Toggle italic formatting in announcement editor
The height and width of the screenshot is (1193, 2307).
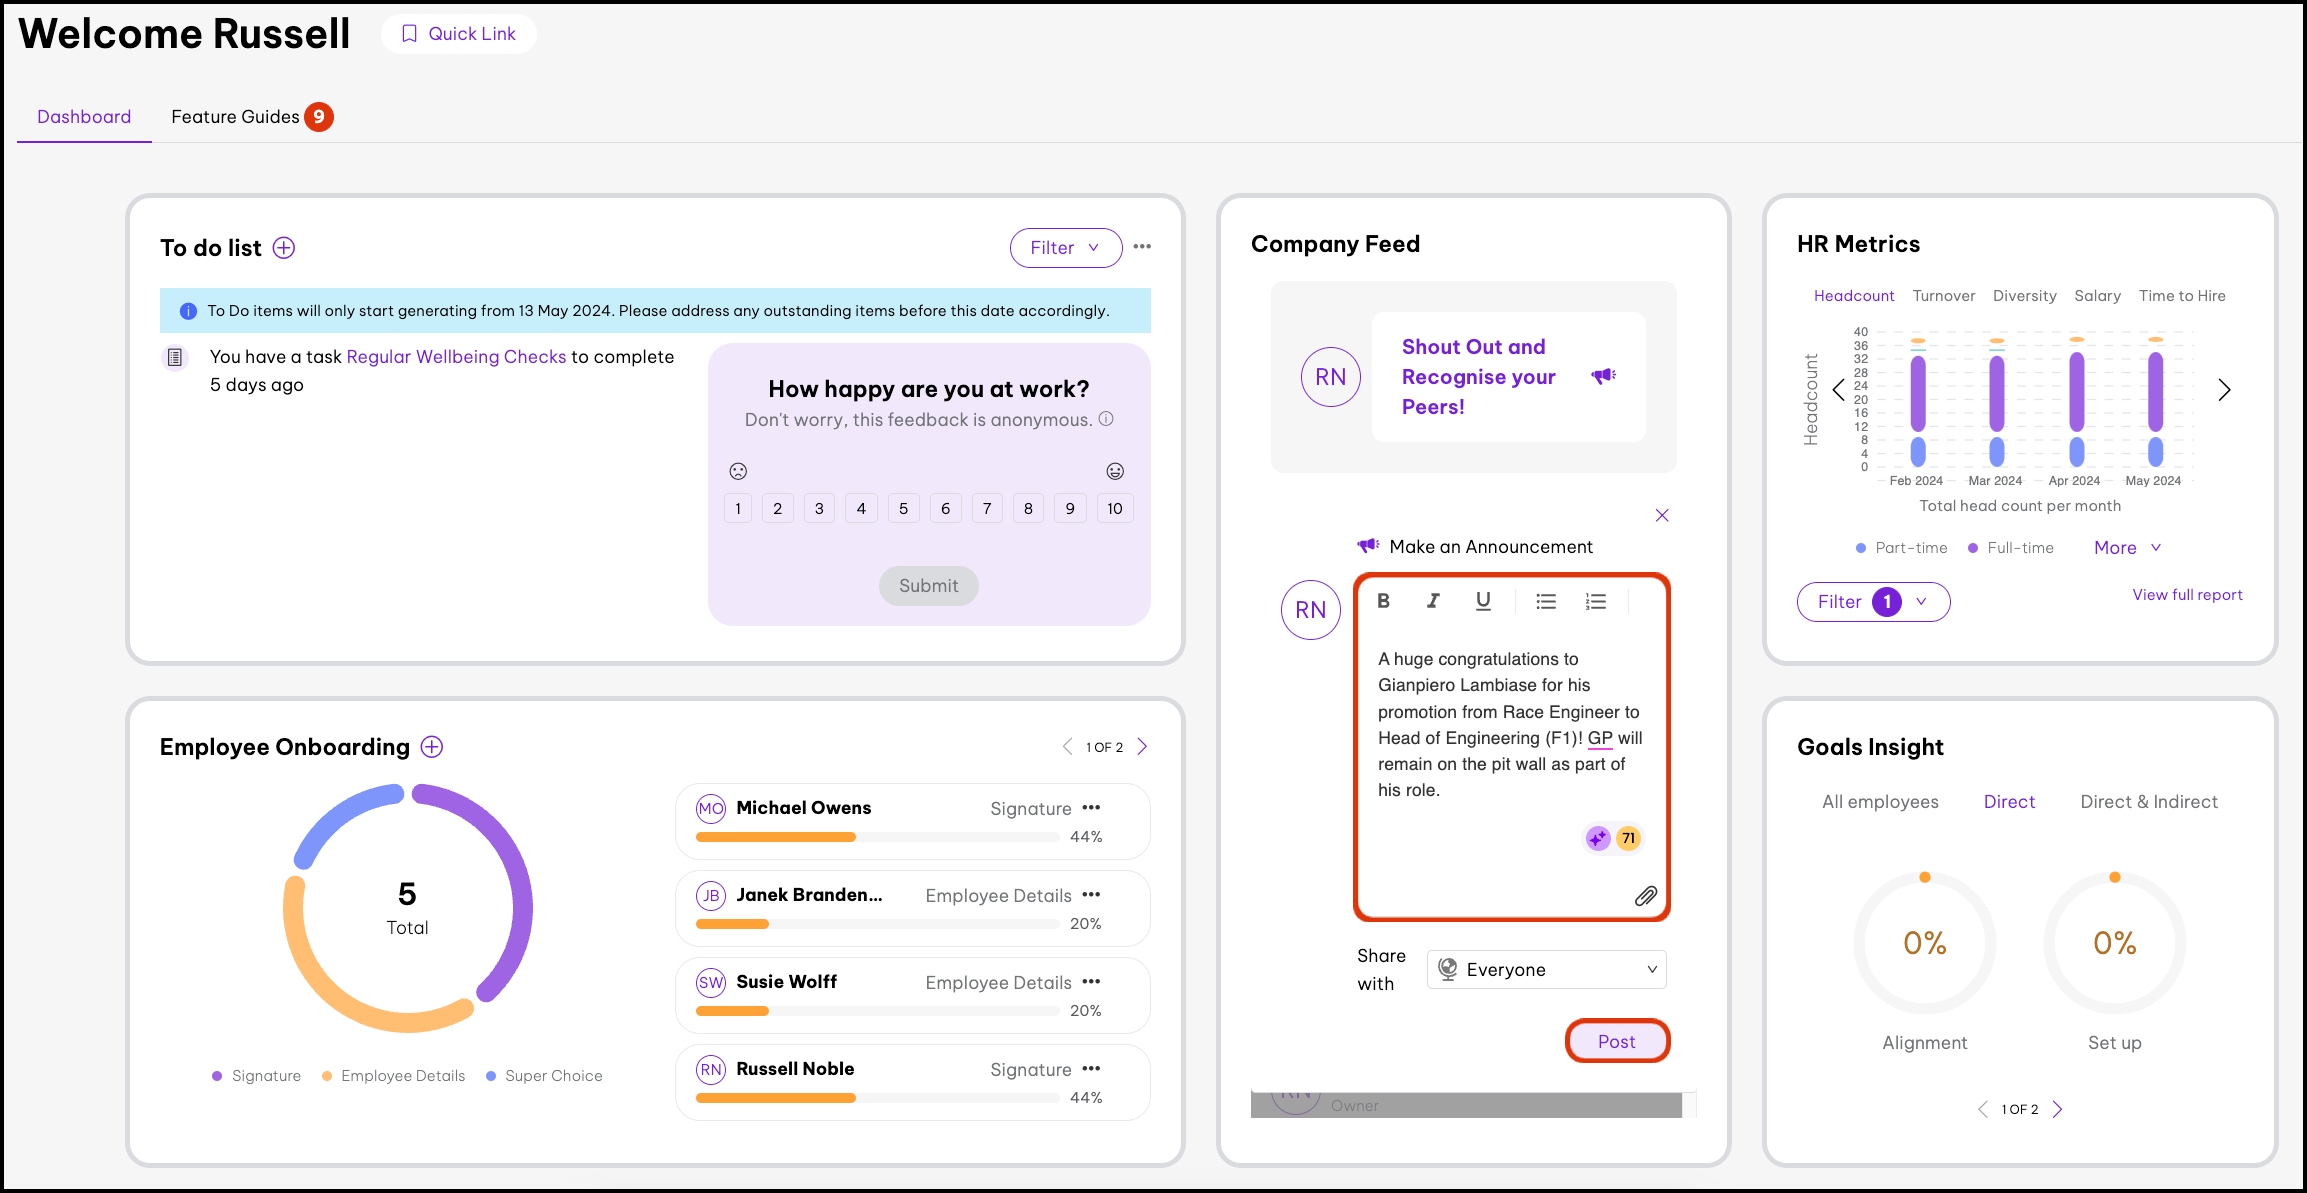pyautogui.click(x=1433, y=601)
